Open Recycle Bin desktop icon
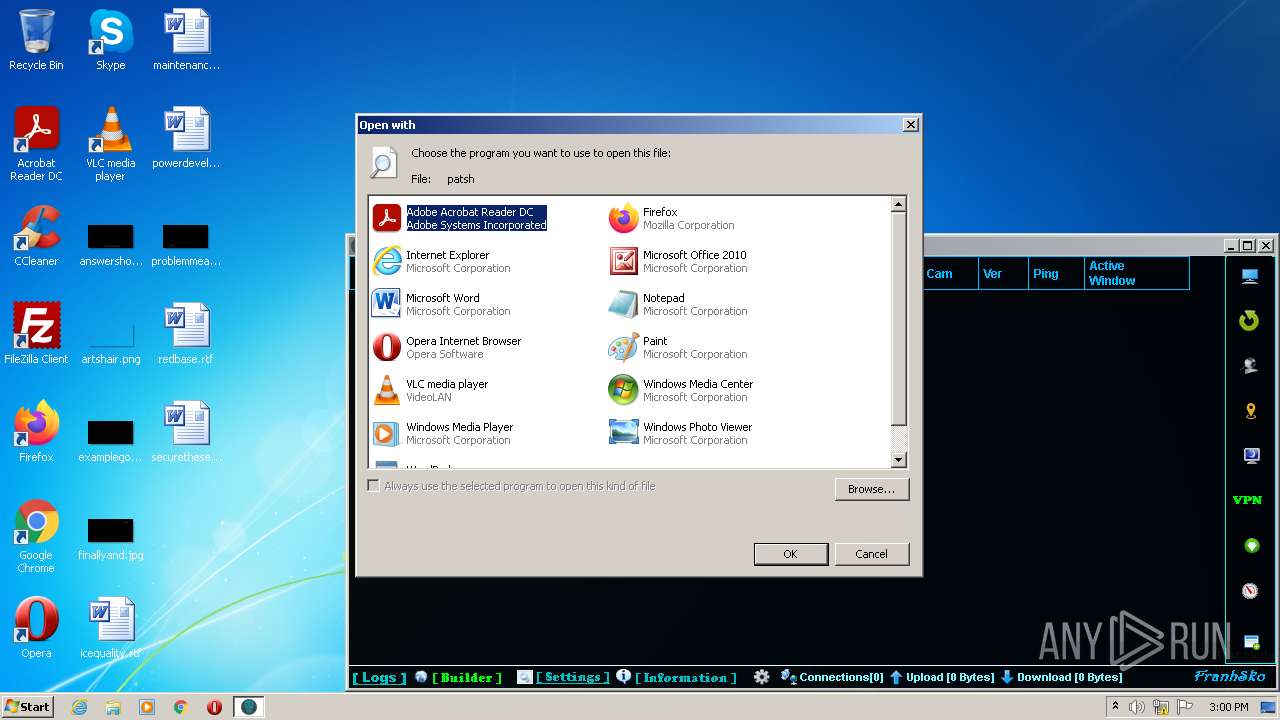 (36, 40)
